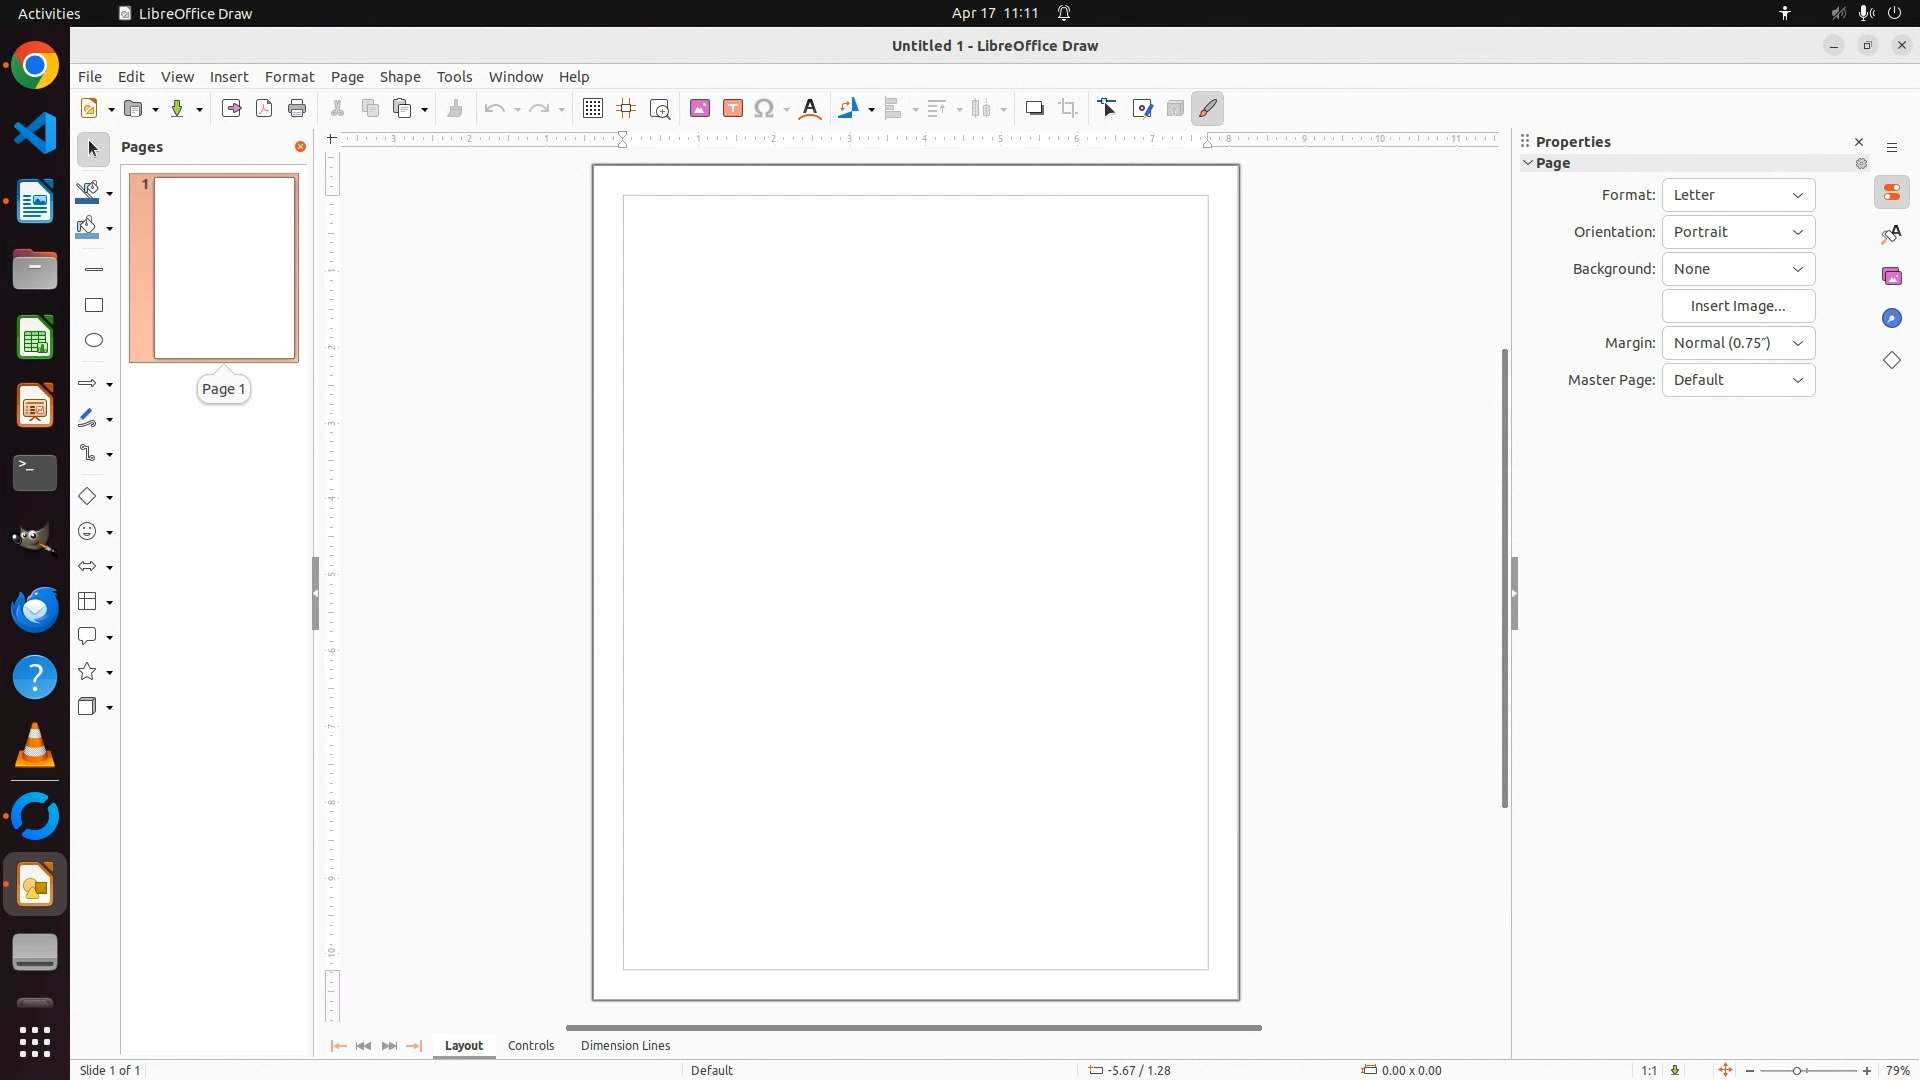This screenshot has width=1920, height=1080.
Task: Toggle Helplines While Moving button
Action: (627, 109)
